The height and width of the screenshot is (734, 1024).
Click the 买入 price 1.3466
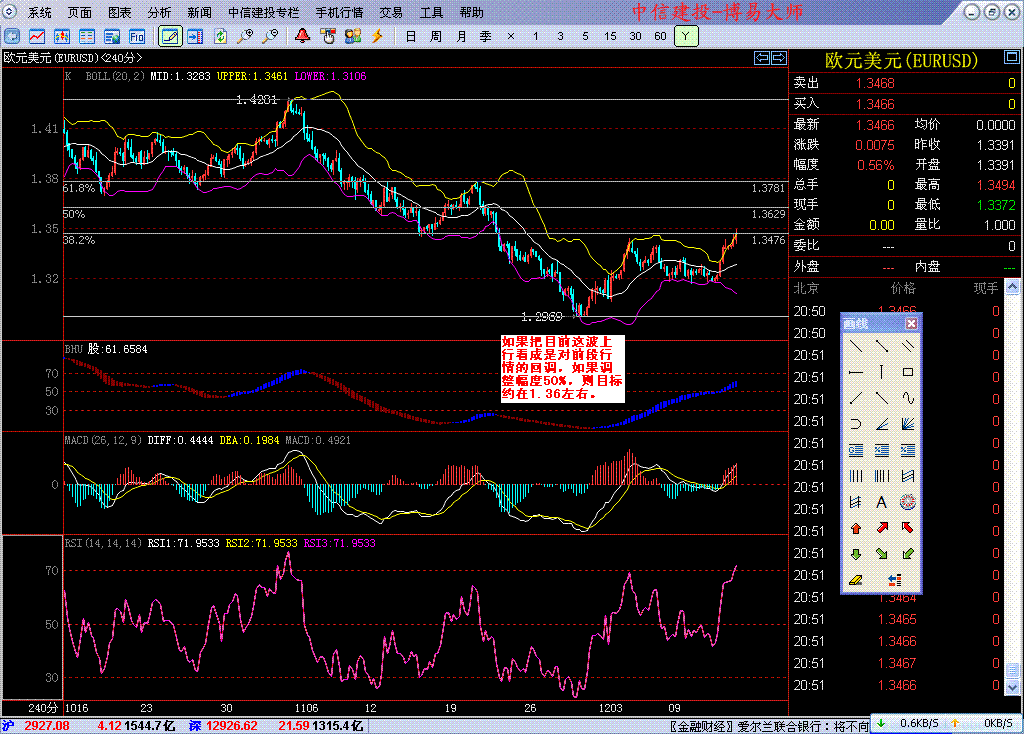875,104
